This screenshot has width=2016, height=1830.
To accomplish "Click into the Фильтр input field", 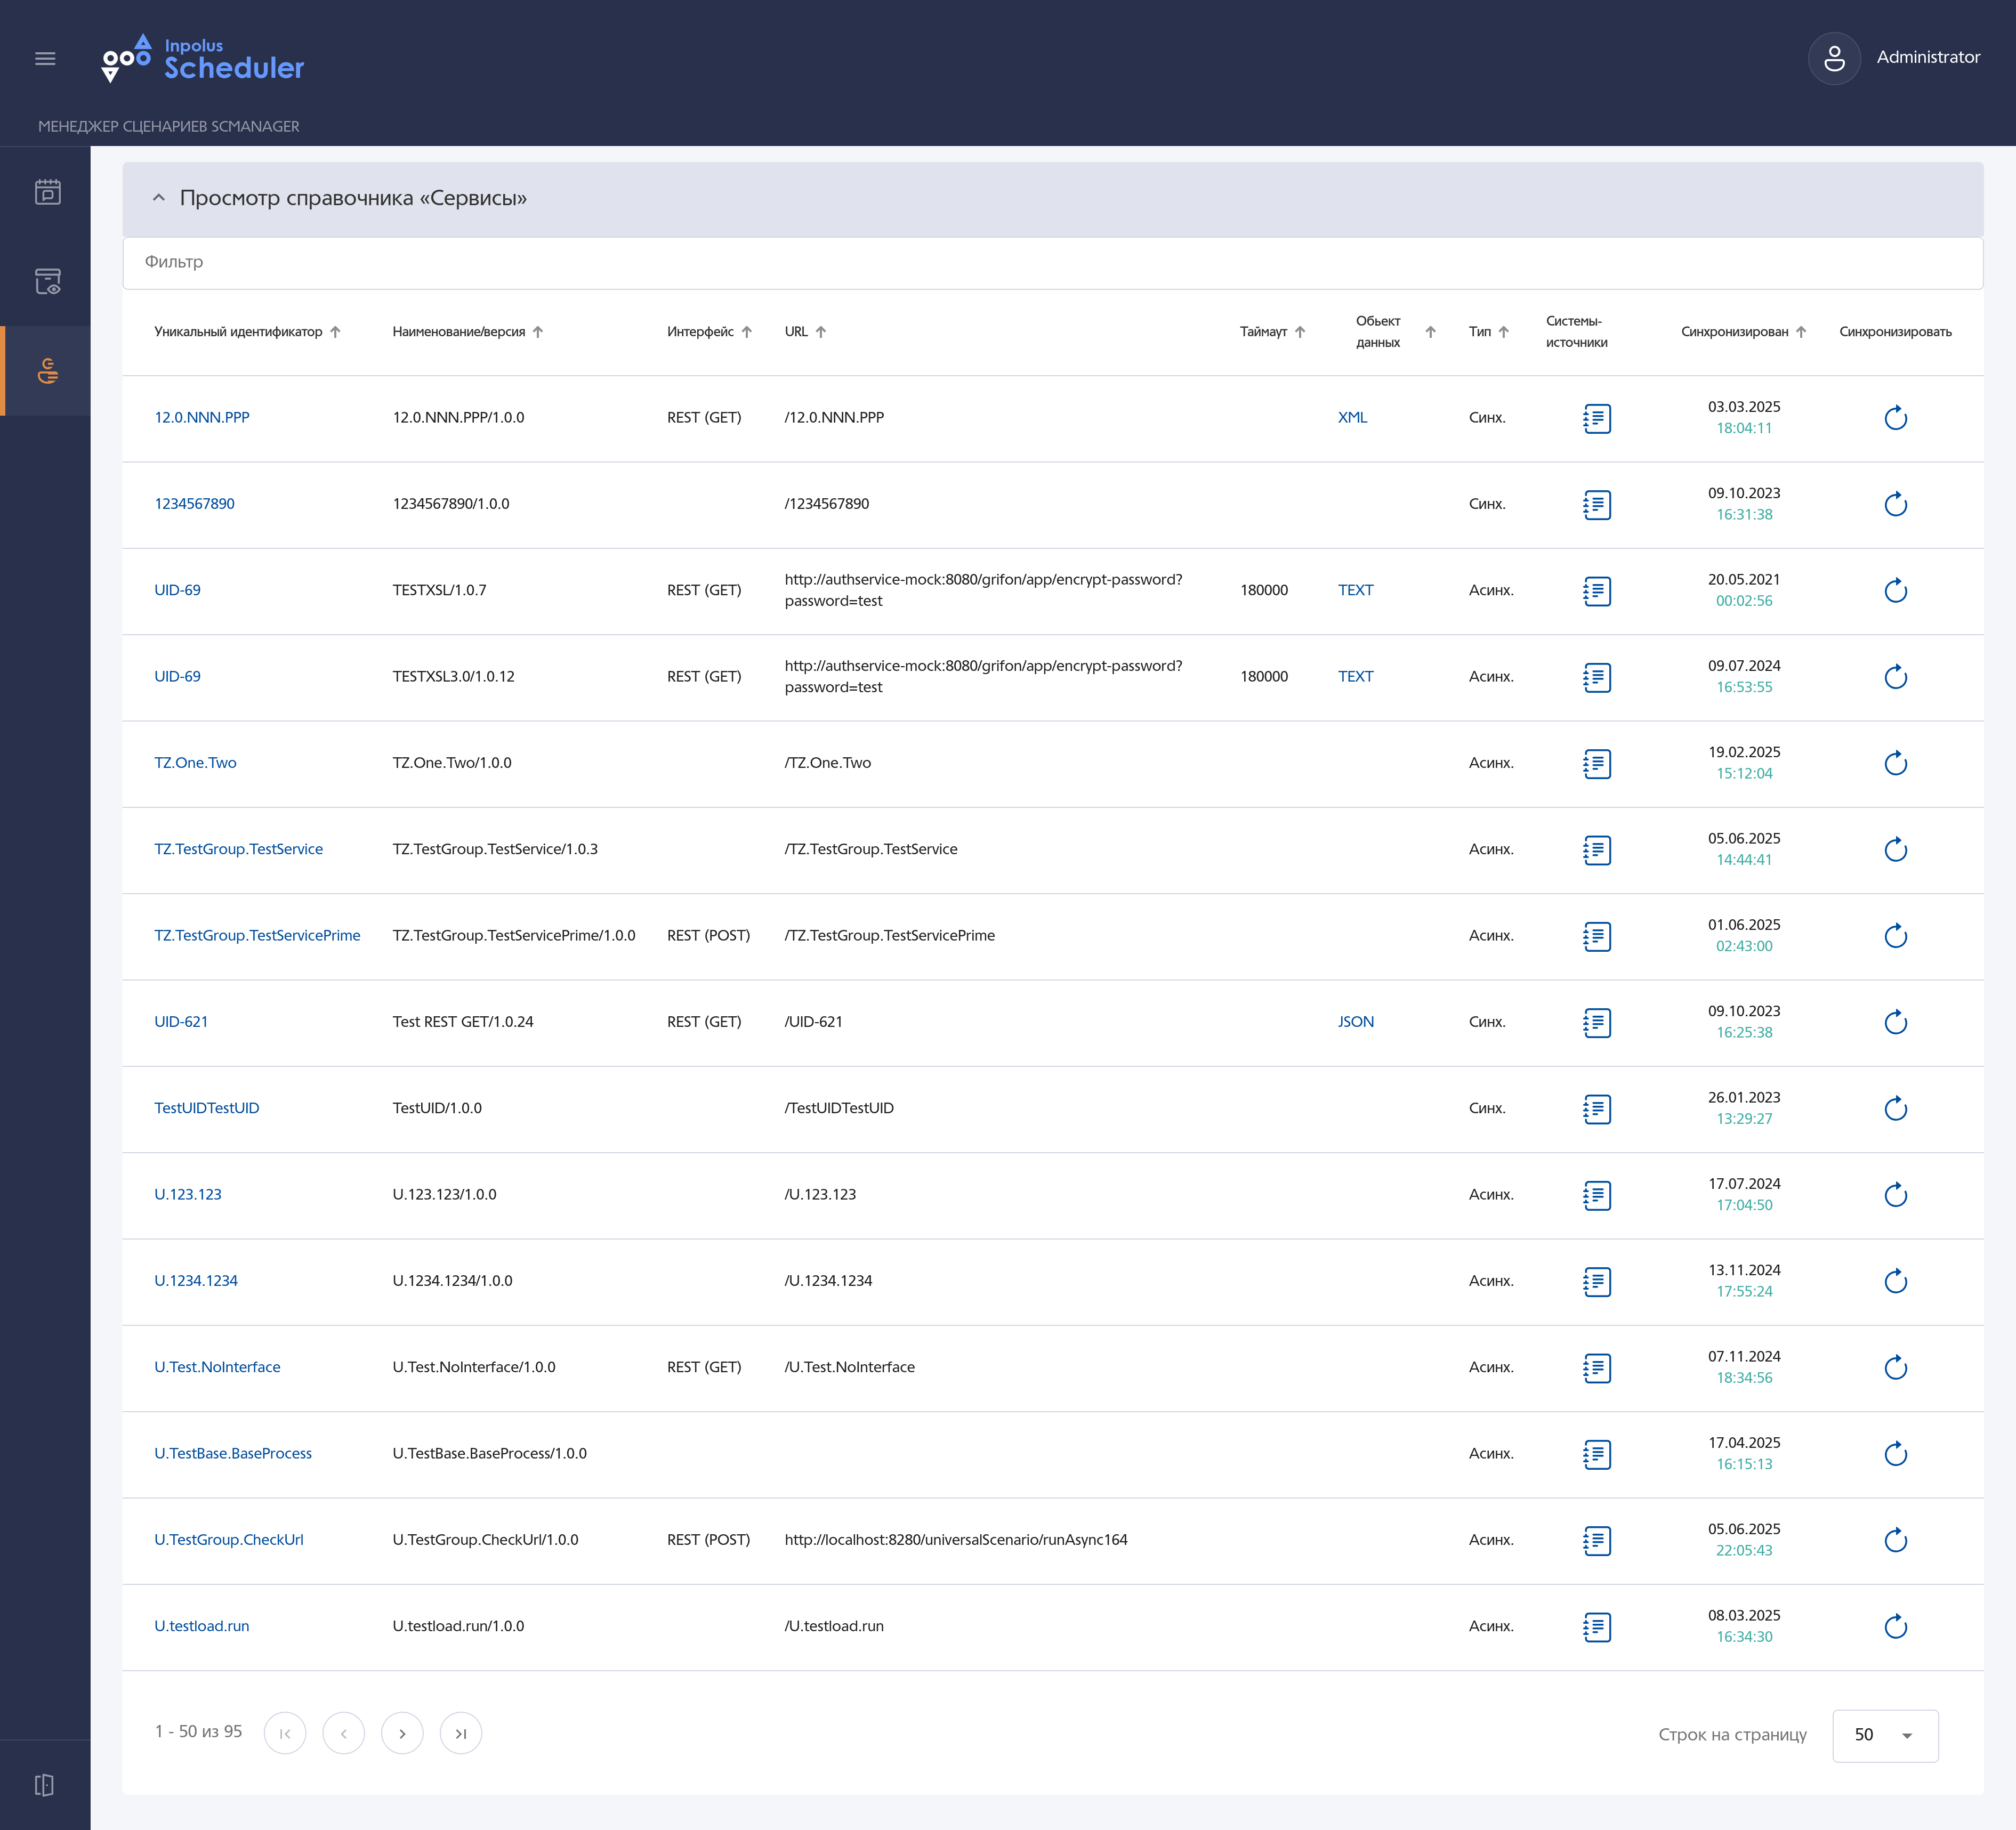I will tap(1052, 262).
